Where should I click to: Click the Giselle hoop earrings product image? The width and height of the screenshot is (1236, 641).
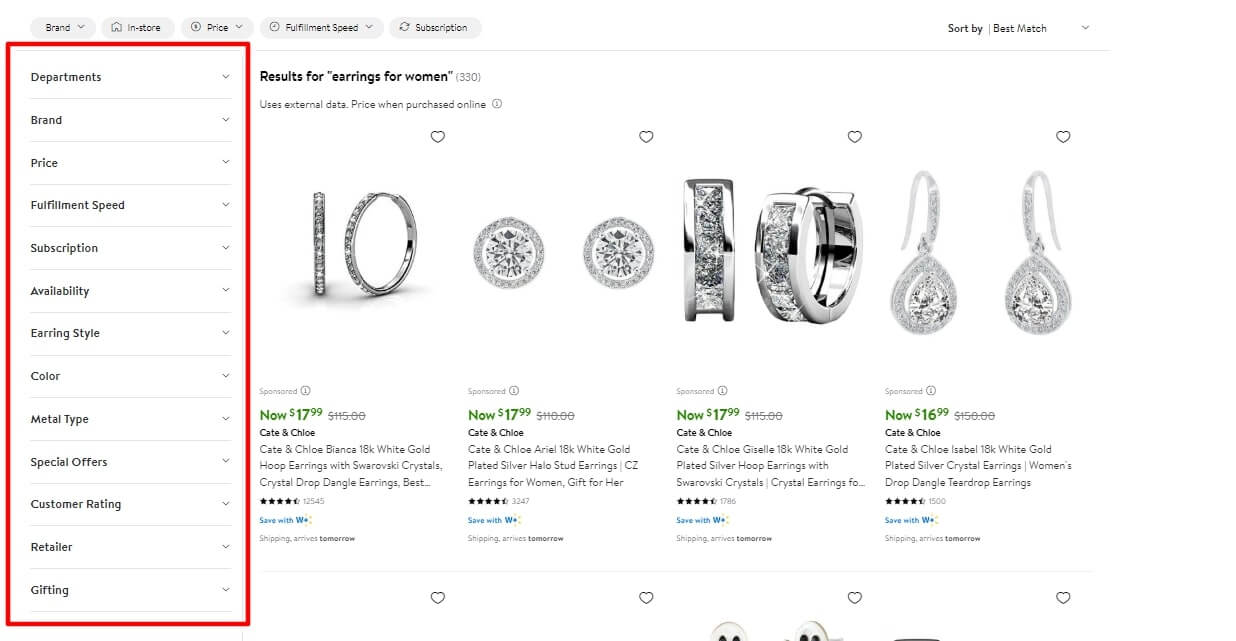(x=771, y=250)
